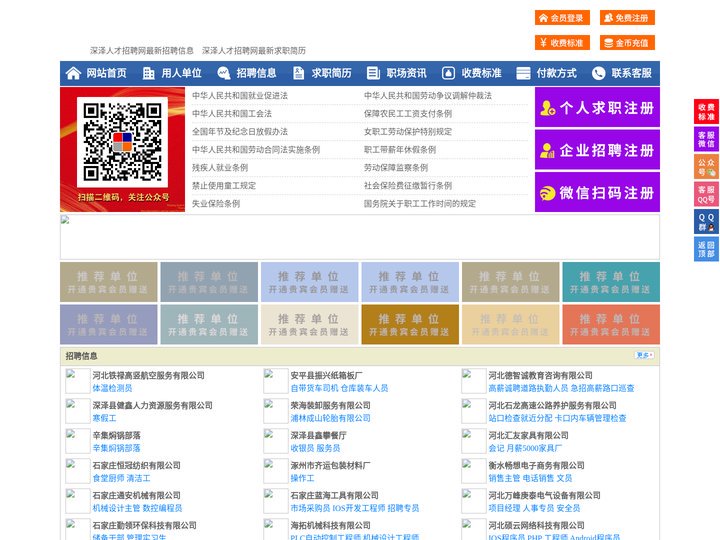The image size is (720, 540).
Task: Click the broken banner image below QR code
Action: click(360, 237)
